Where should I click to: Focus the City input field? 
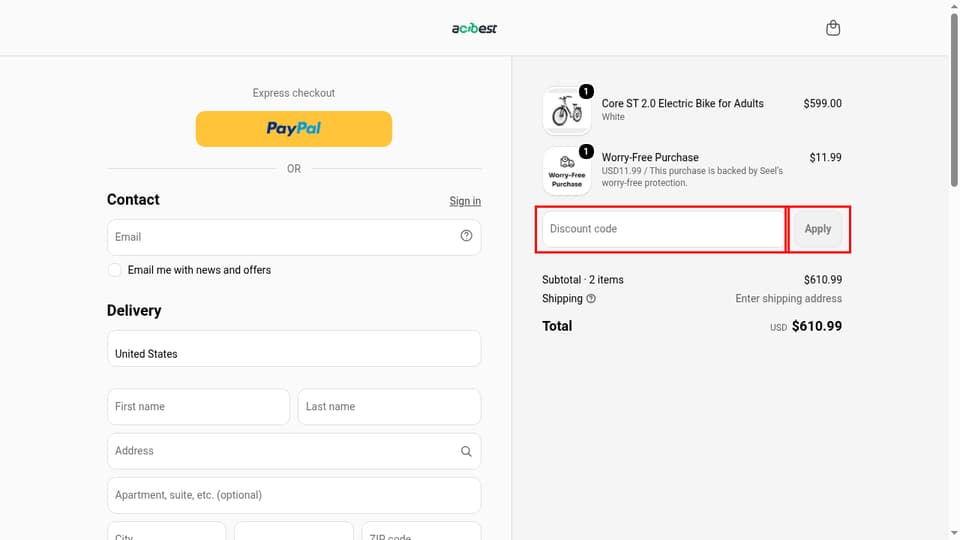tap(167, 531)
